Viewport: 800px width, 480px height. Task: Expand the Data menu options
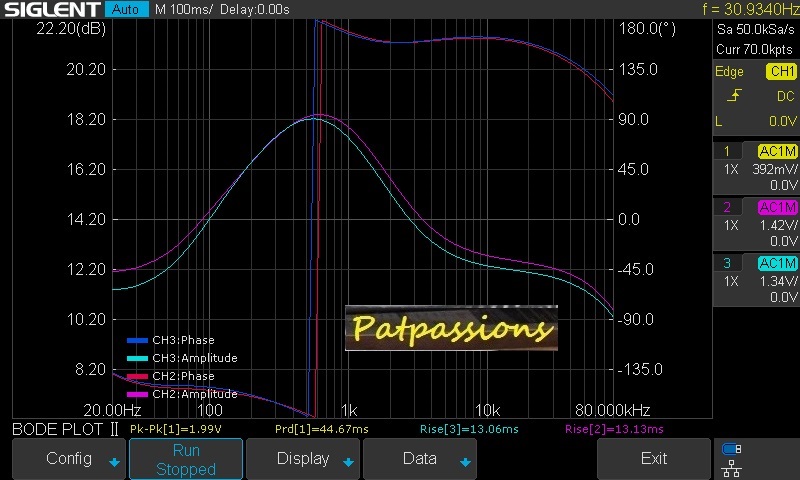coord(419,459)
